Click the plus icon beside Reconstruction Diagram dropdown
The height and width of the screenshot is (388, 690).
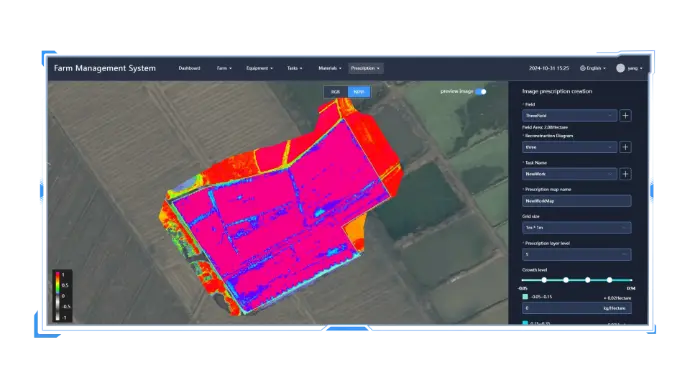coord(625,147)
